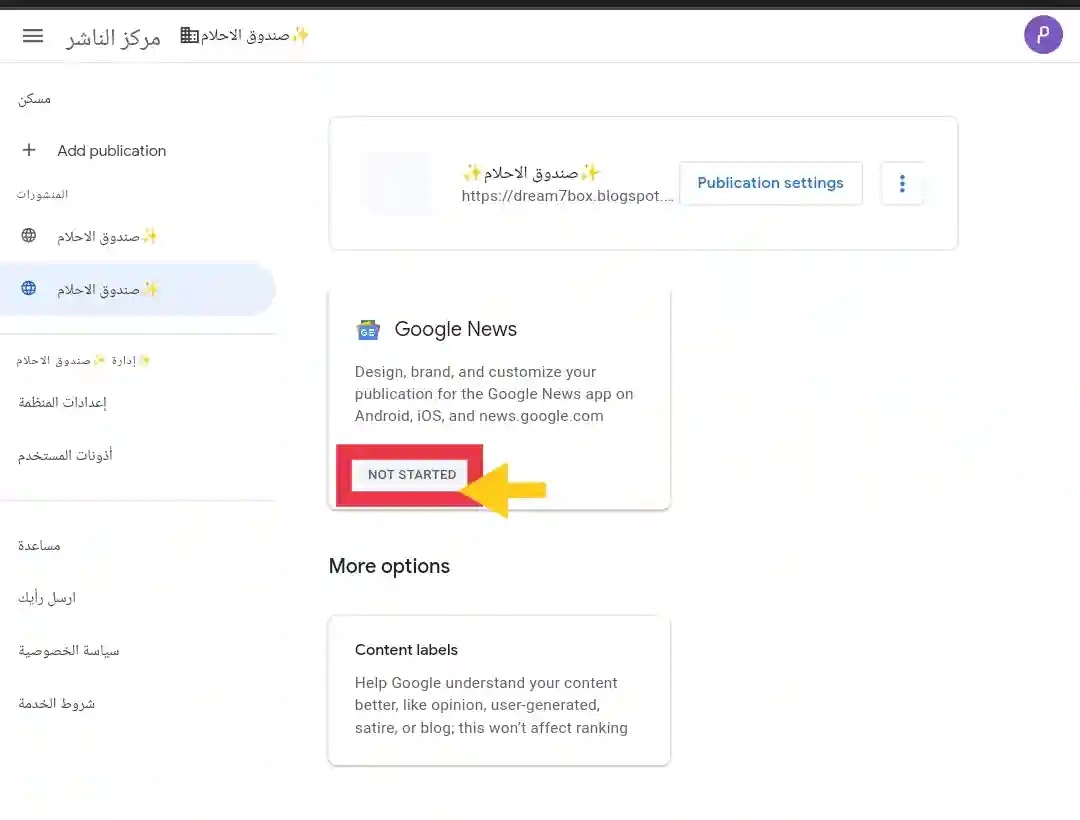This screenshot has height=820, width=1080.
Task: Open مسكن home item in sidebar
Action: 34,99
